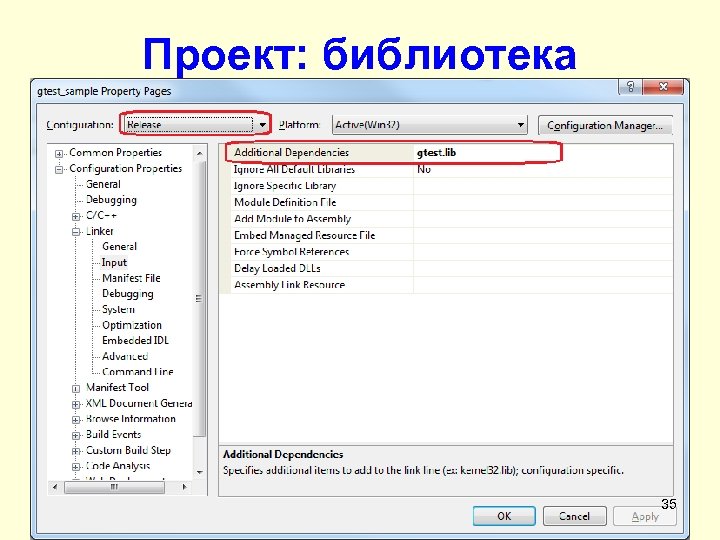The image size is (720, 540).
Task: Click the Apply button
Action: tap(645, 516)
